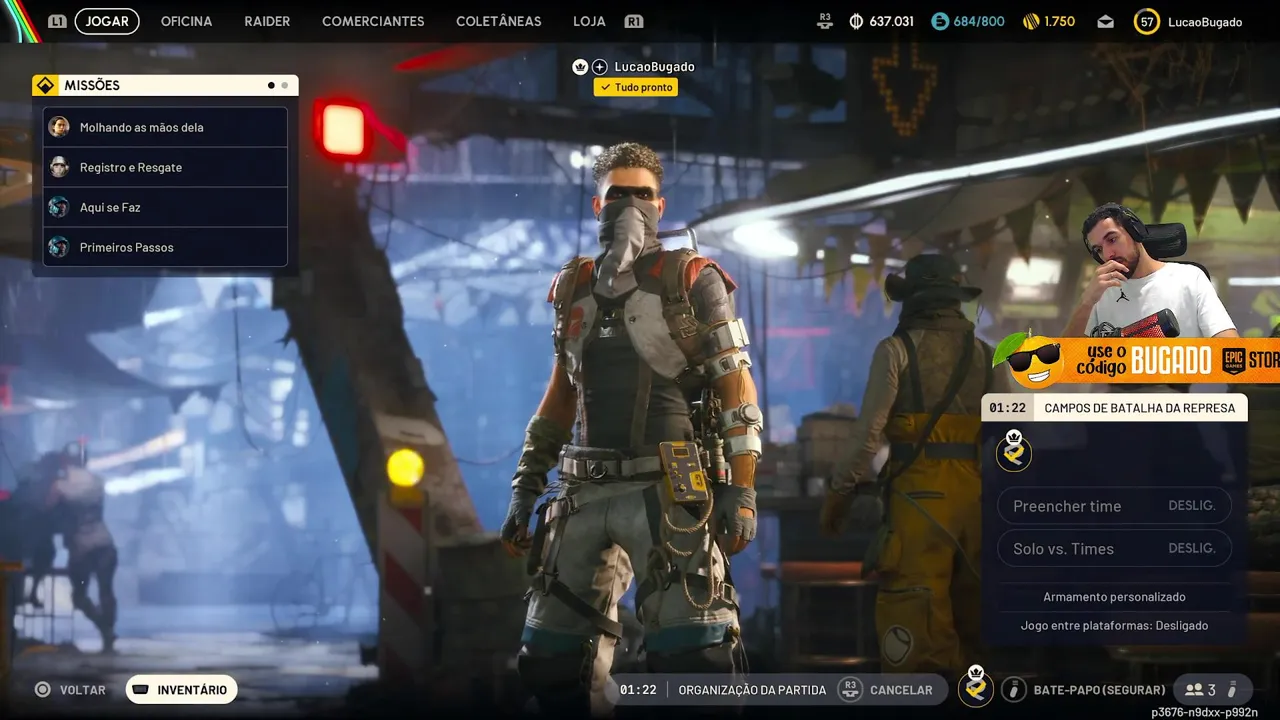The height and width of the screenshot is (720, 1280).
Task: Open the COLETÂNEAS tab
Action: coord(498,21)
